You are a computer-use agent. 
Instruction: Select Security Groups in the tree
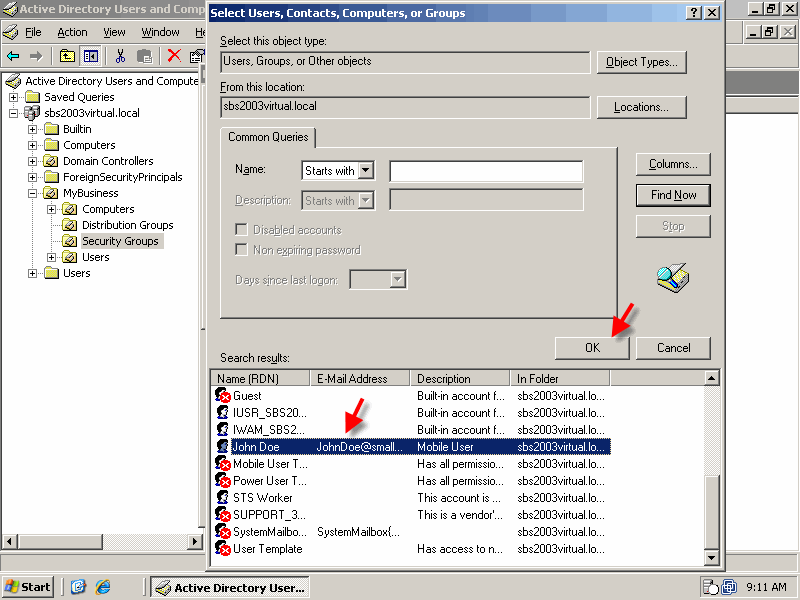pos(120,241)
